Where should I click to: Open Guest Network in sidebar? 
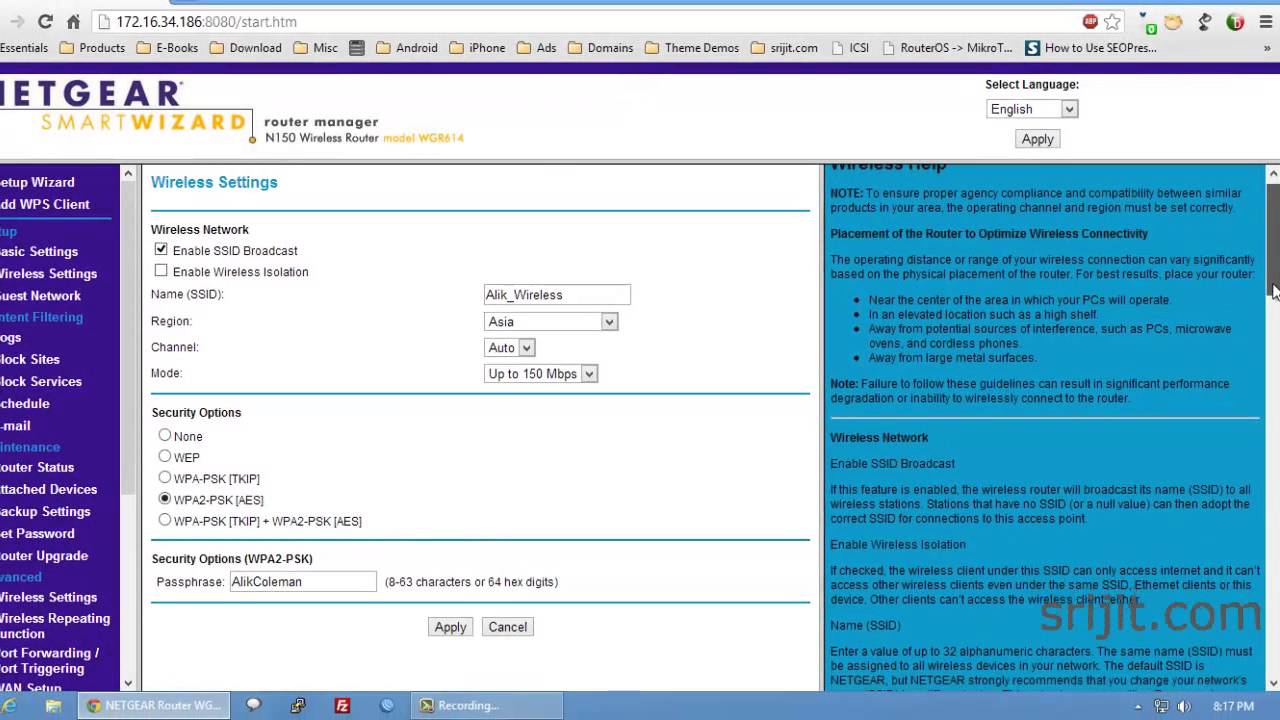(40, 295)
